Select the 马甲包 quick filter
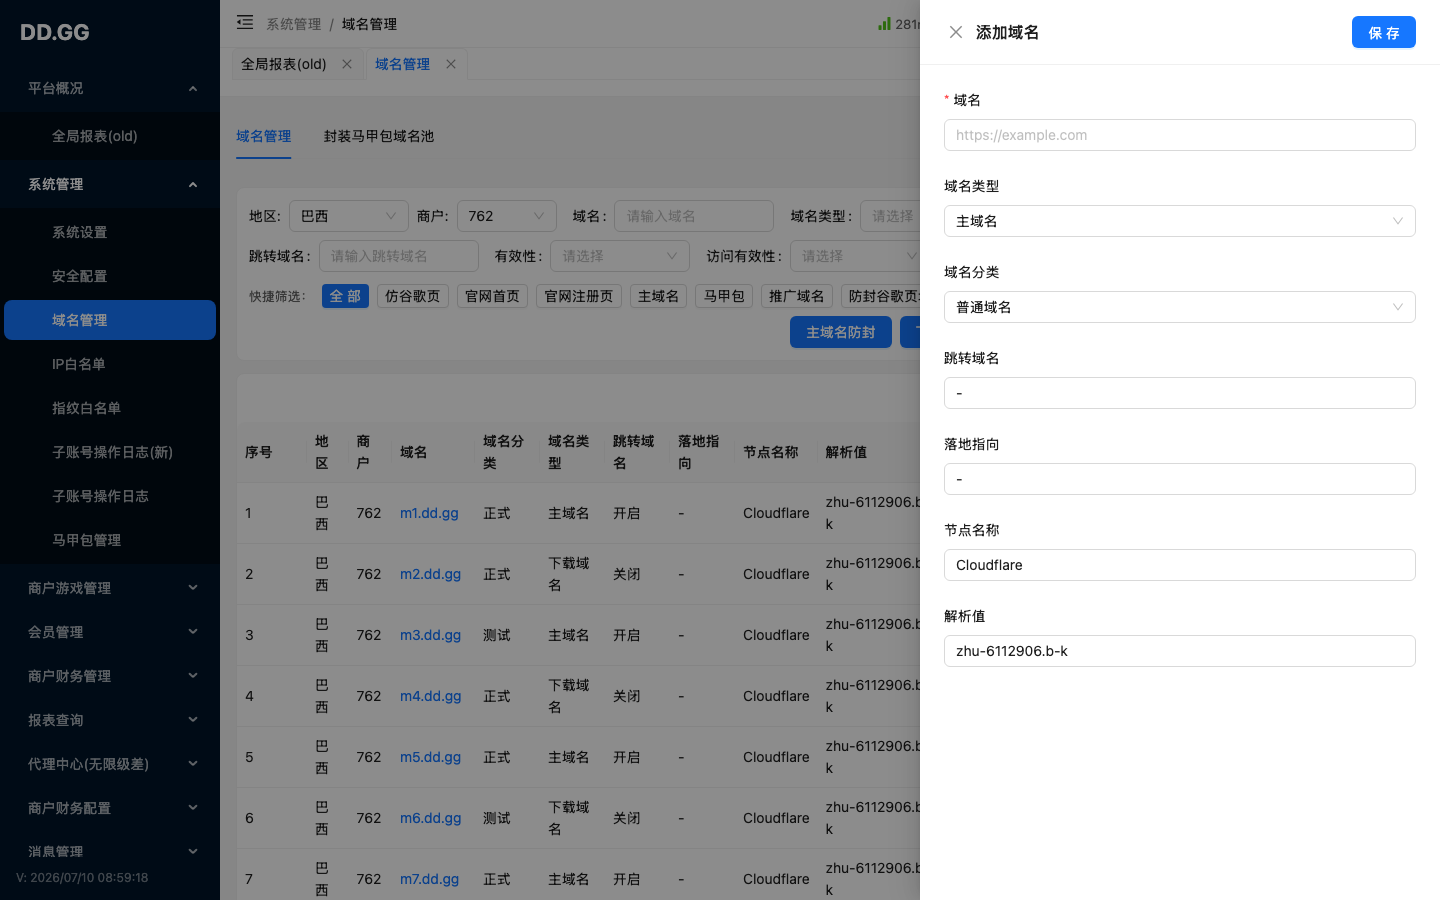The height and width of the screenshot is (900, 1440). 724,296
